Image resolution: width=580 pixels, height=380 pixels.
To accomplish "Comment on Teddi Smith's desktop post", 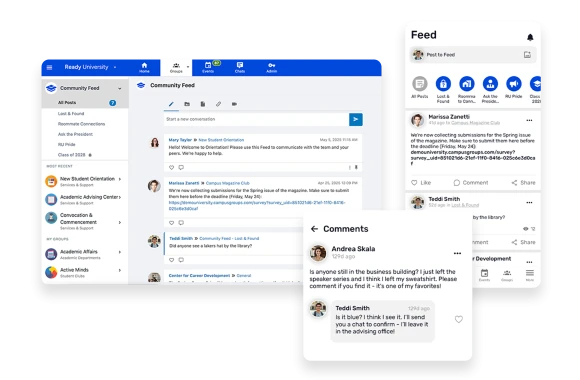I will (181, 260).
